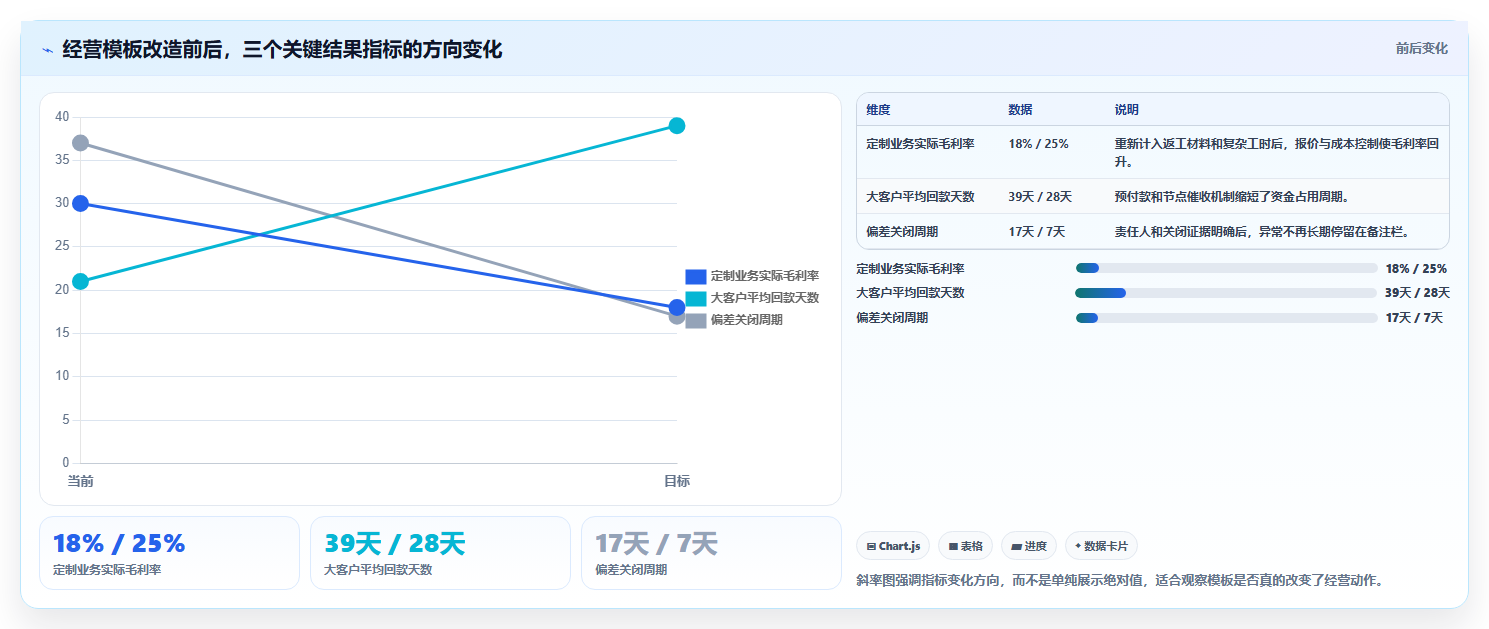The width and height of the screenshot is (1489, 629).
Task: Click the panel title 经营模板改造前后
Action: tap(282, 49)
